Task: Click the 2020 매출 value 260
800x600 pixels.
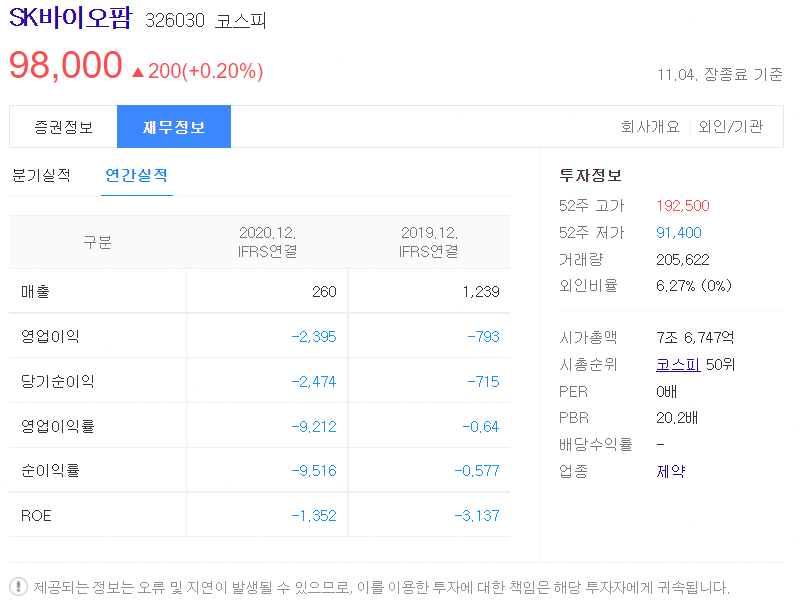Action: [x=324, y=292]
